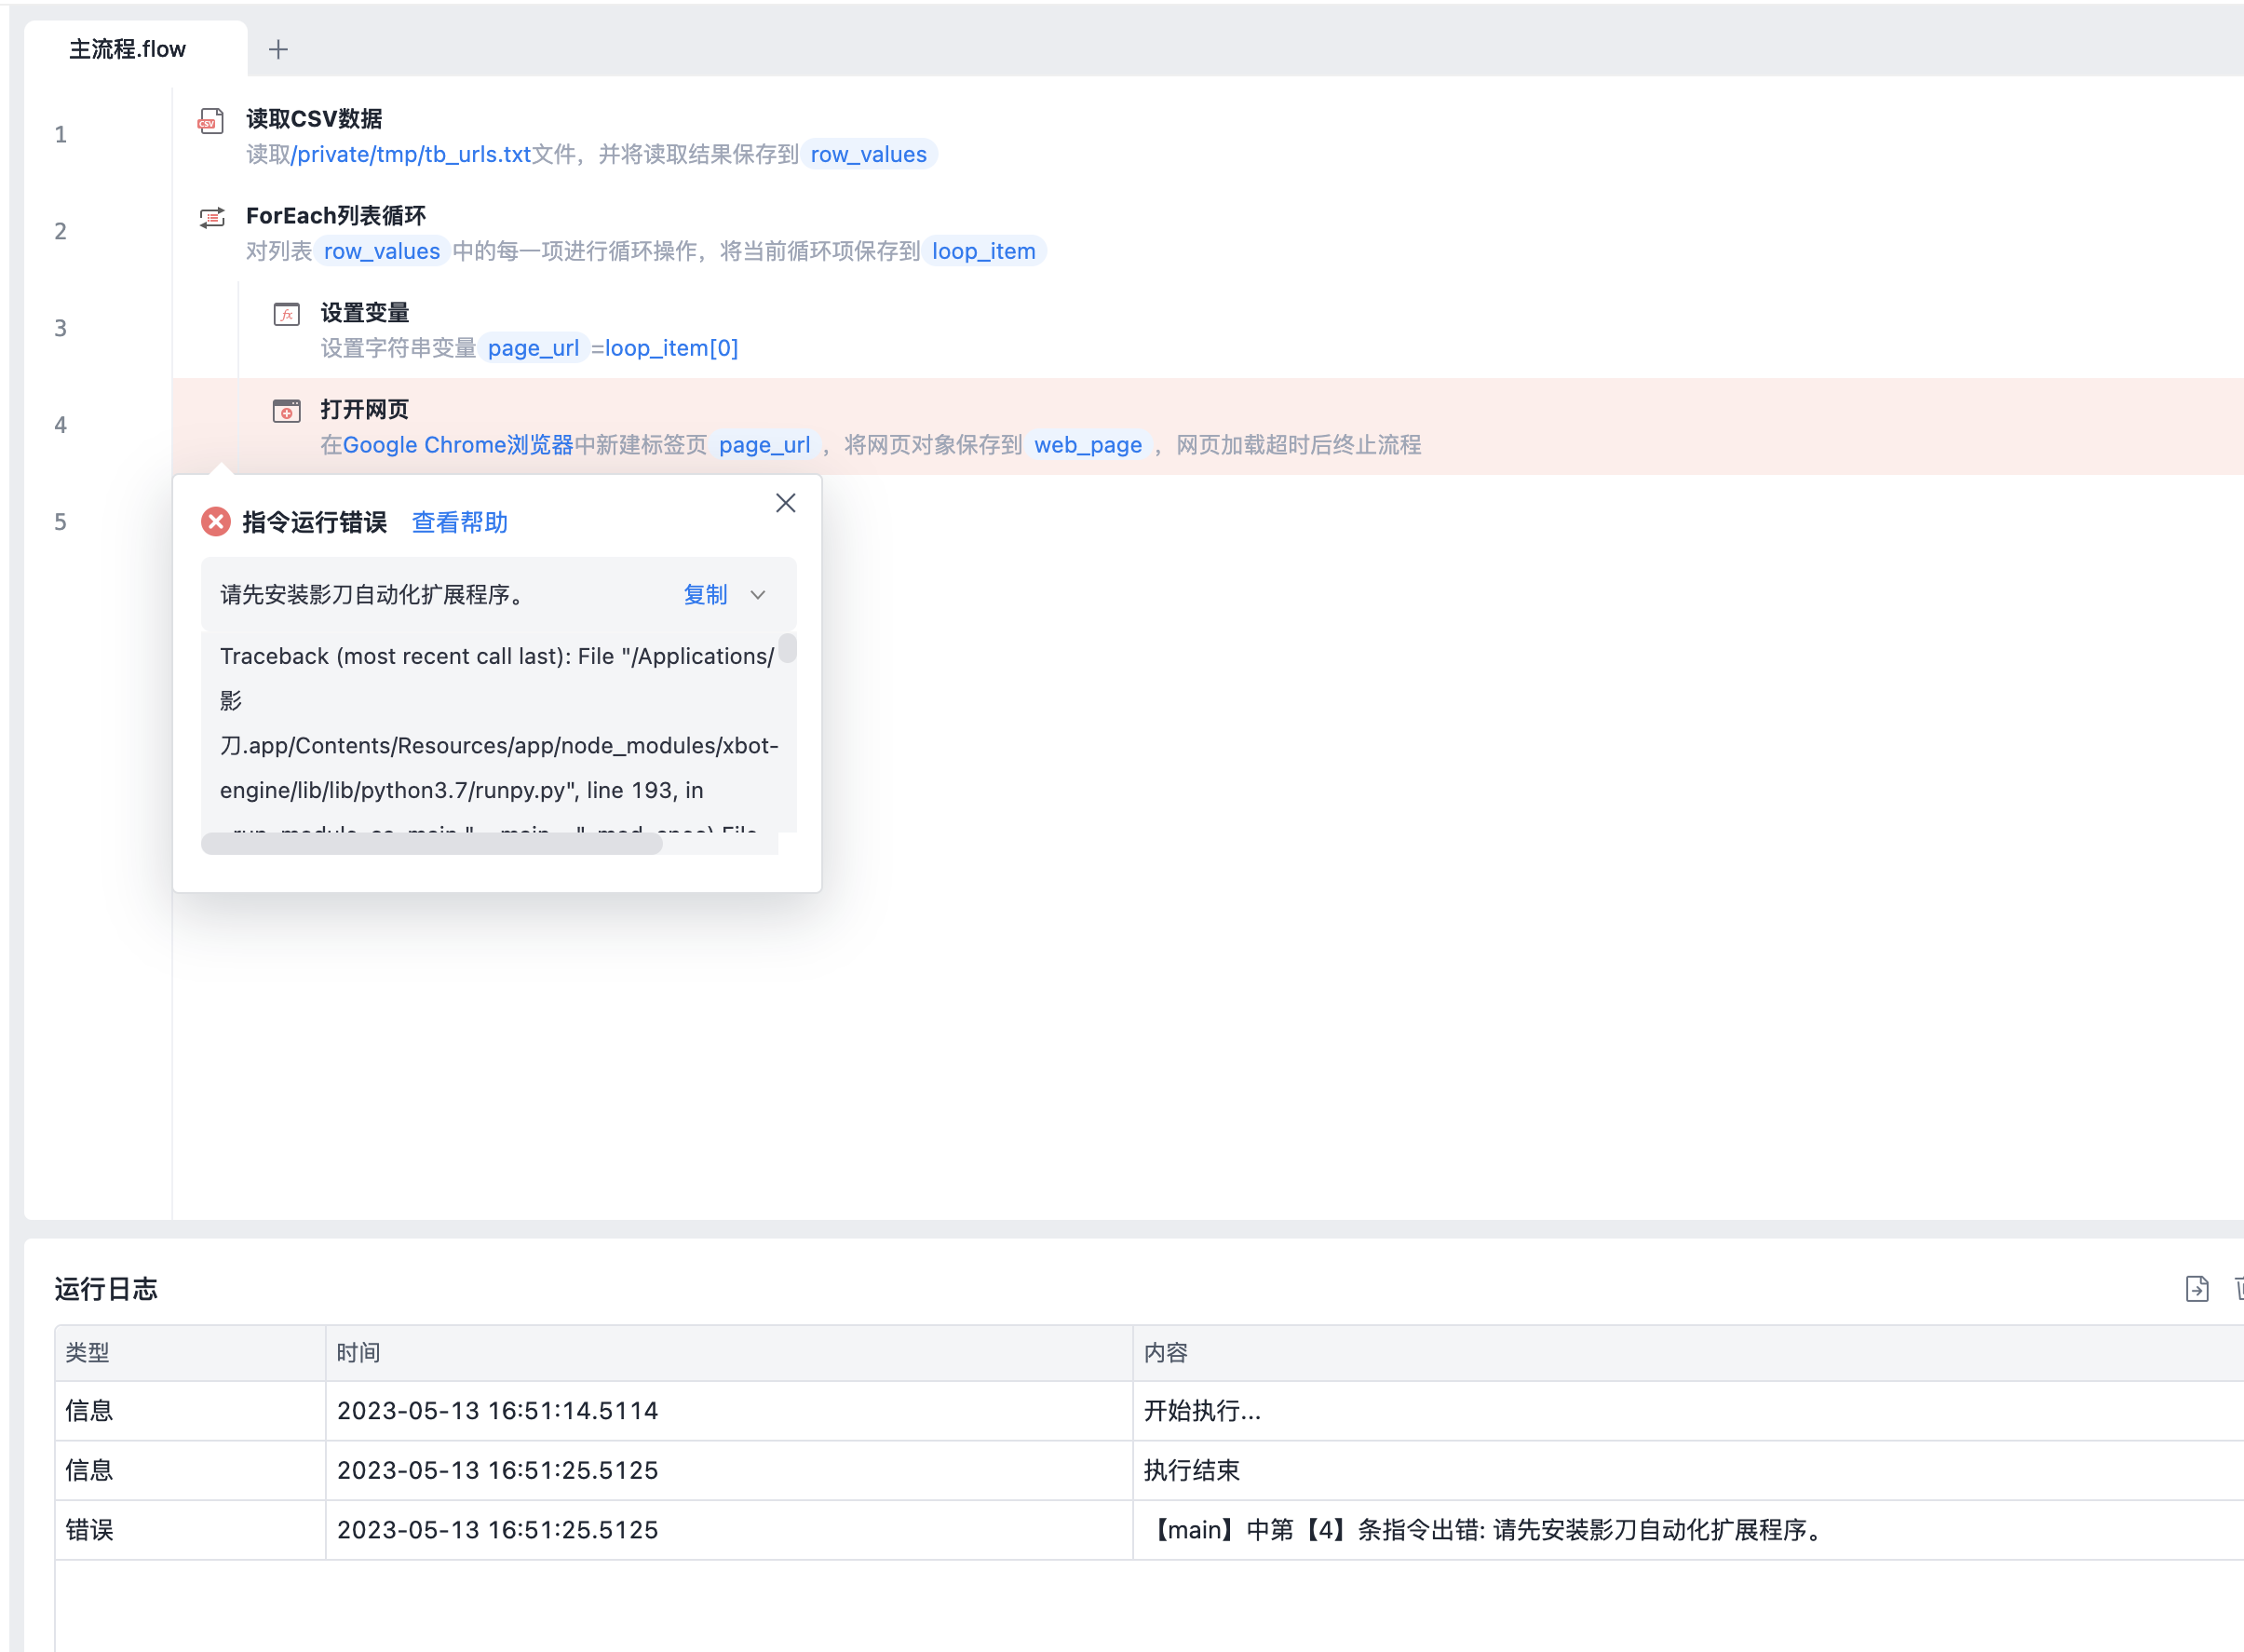Expand the error message chevron
Viewport: 2244px width, 1652px height.
point(758,595)
